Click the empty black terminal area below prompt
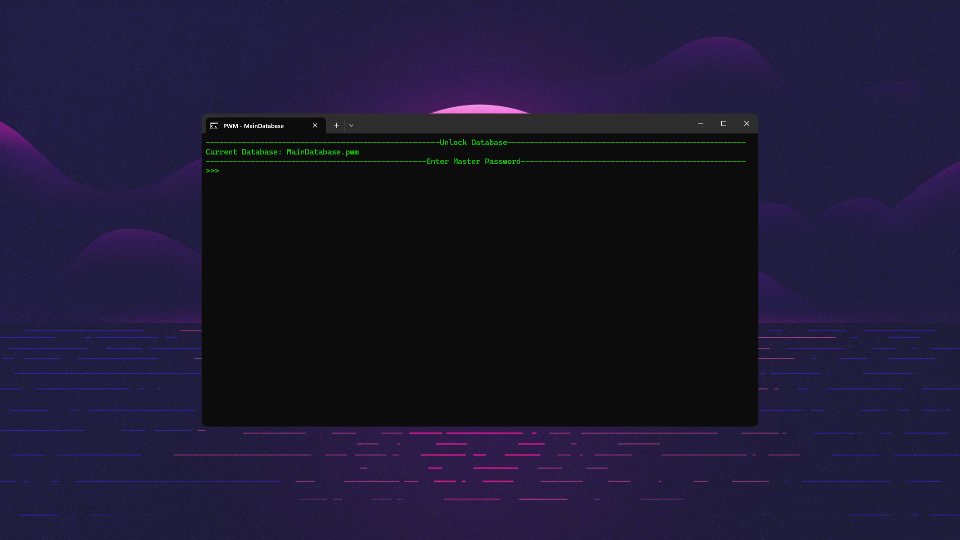Viewport: 960px width, 540px height. [480, 300]
